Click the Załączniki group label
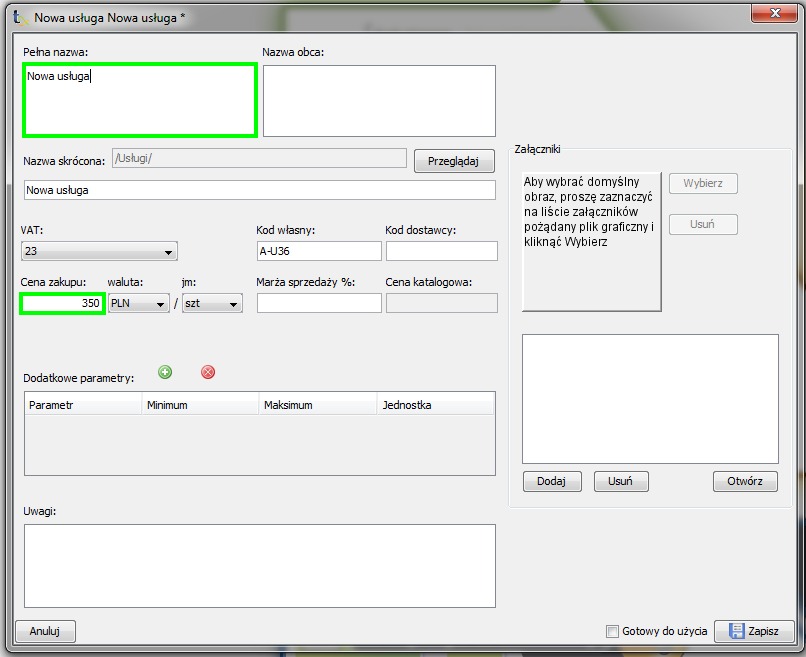Screen dimensions: 806x657 537,149
